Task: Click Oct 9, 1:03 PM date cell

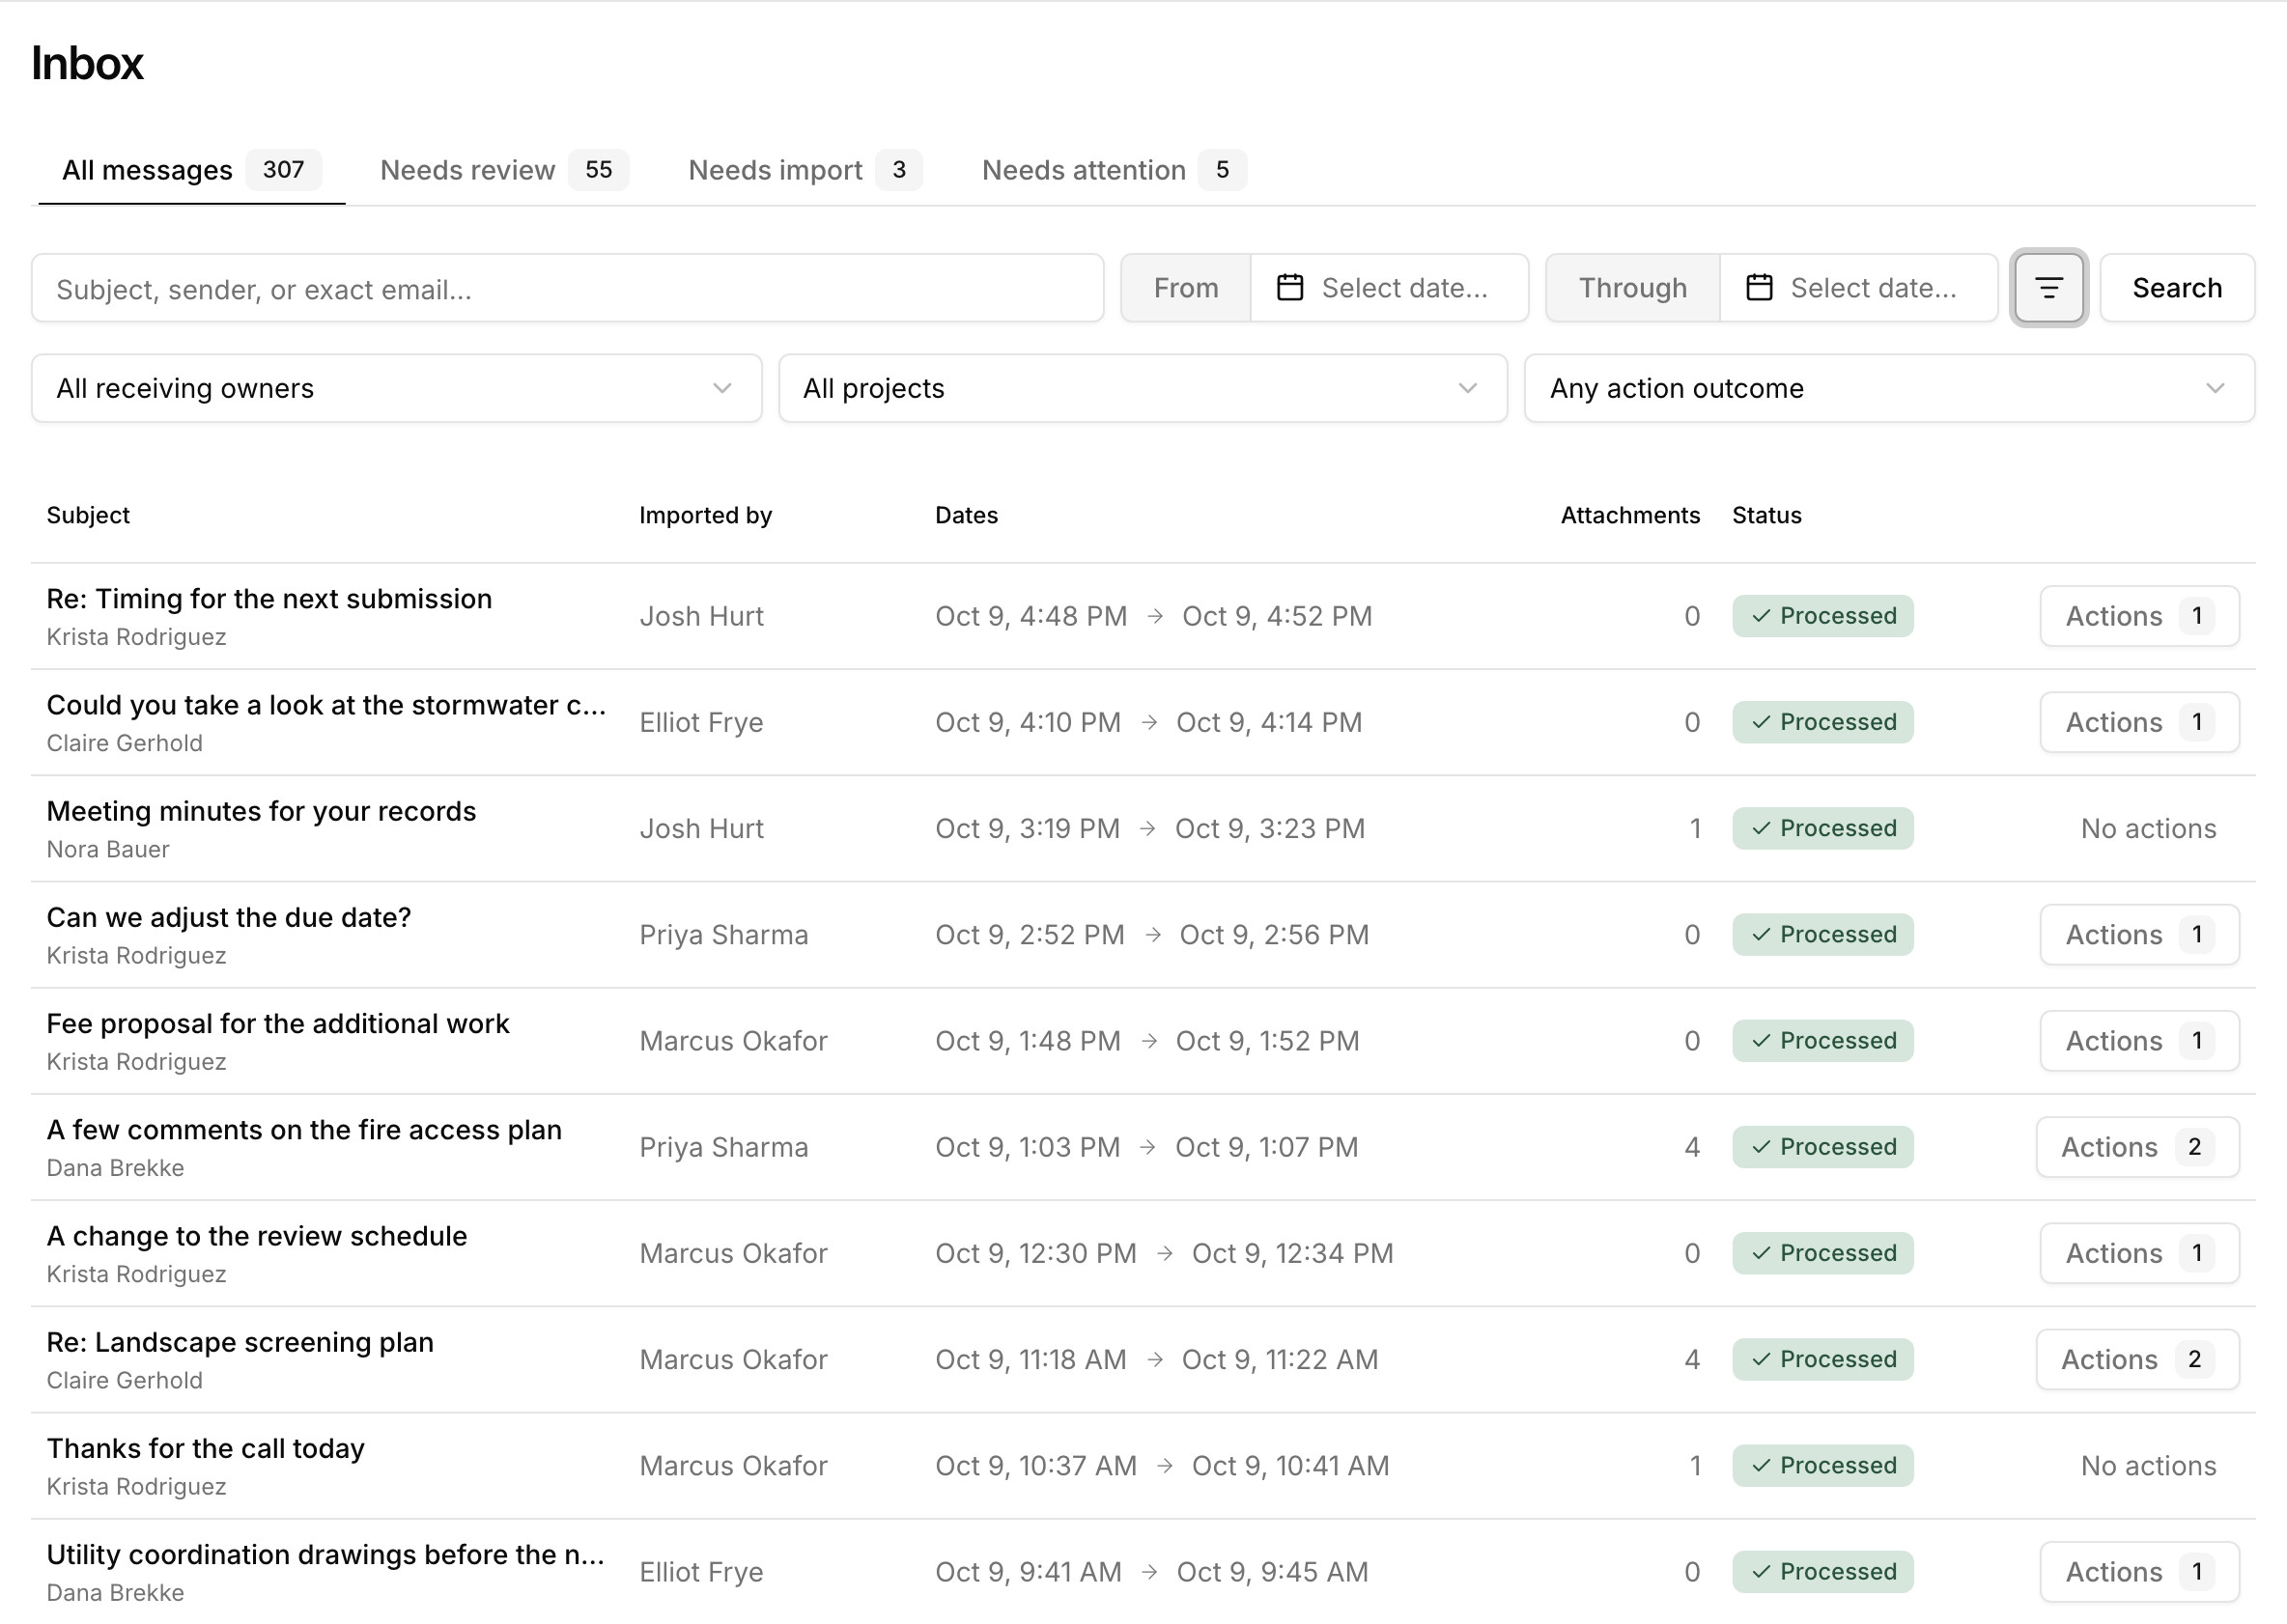Action: tap(1027, 1147)
